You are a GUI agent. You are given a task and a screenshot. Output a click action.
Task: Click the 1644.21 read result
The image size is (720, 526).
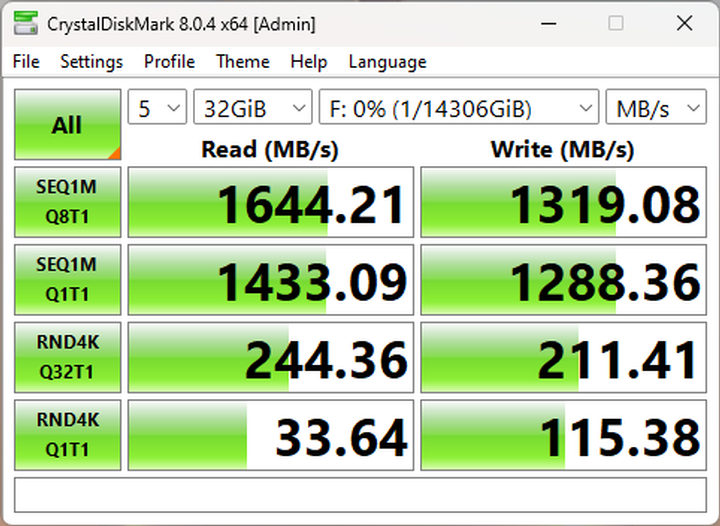[270, 202]
